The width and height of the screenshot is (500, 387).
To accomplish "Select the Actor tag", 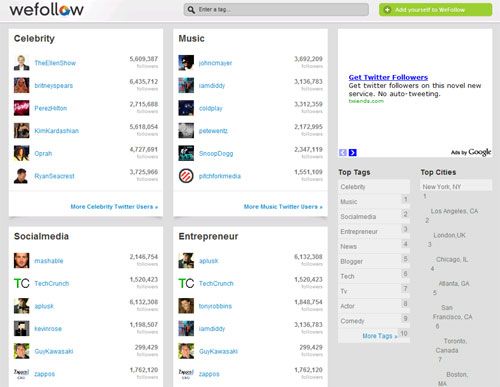I will point(374,306).
